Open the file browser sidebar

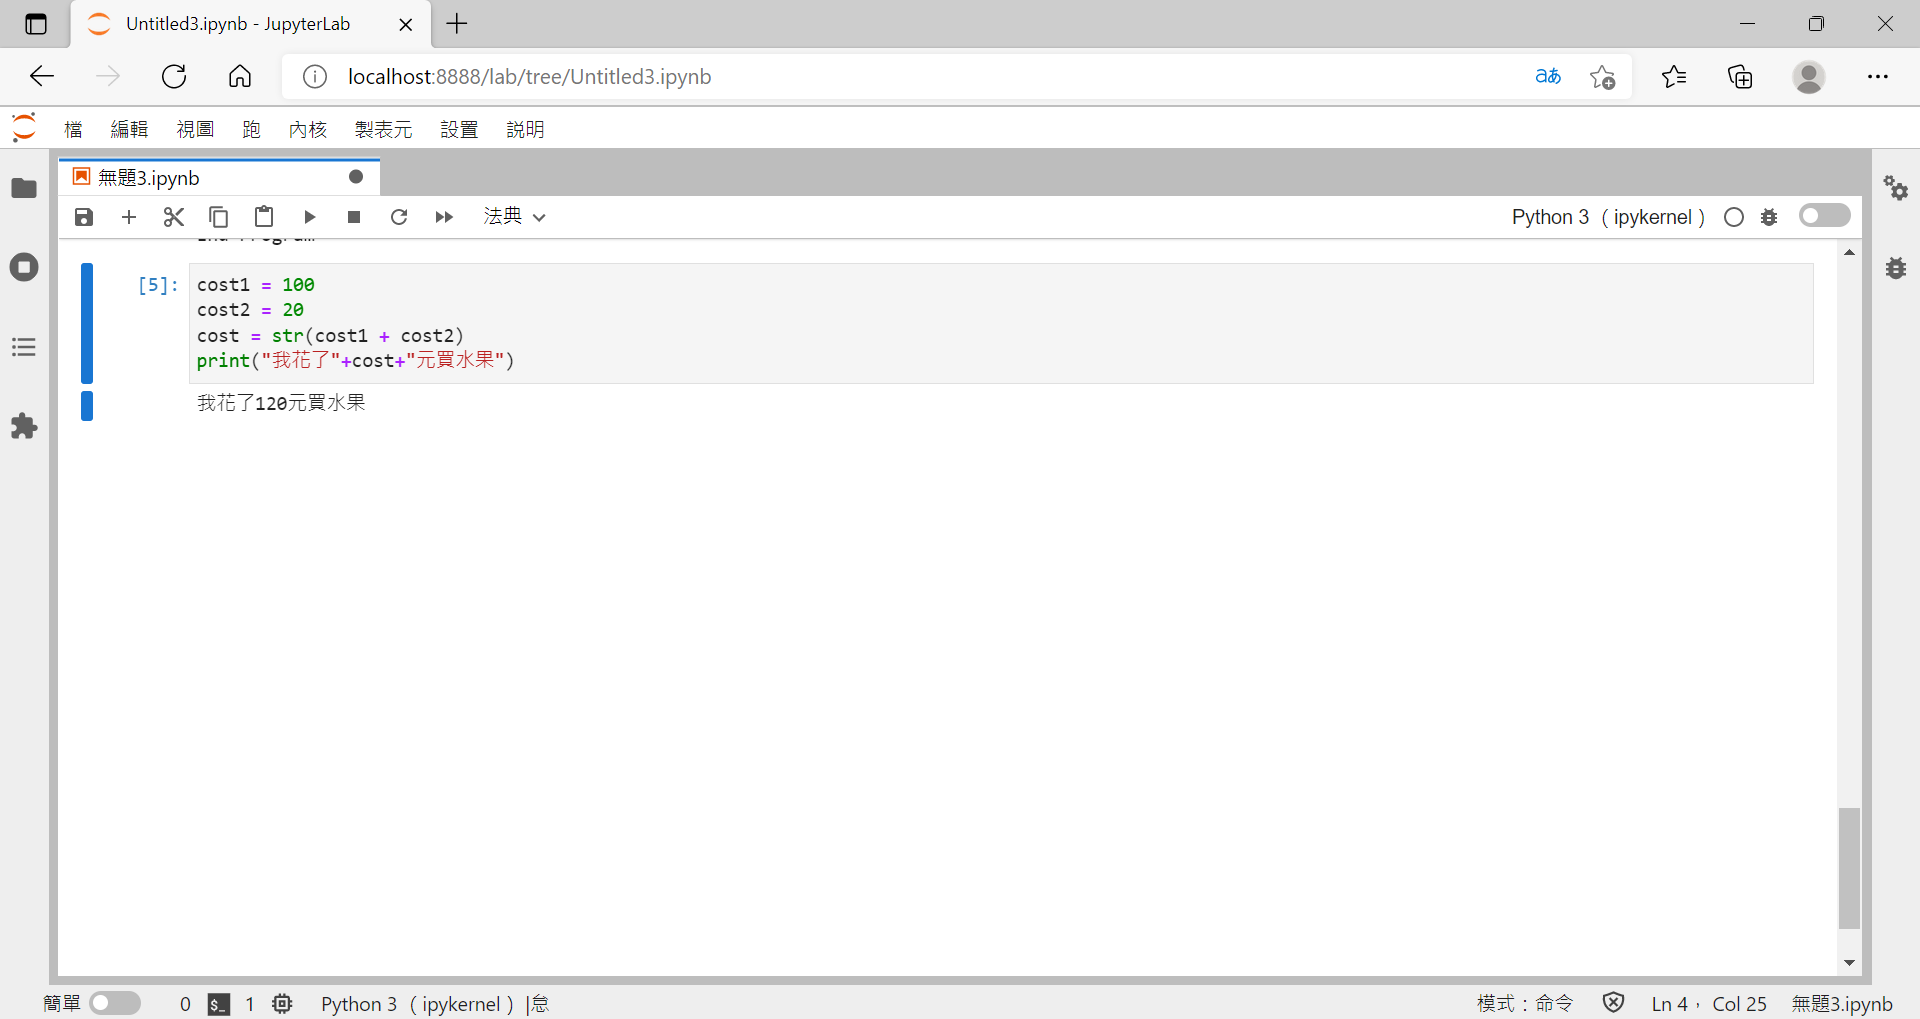(x=24, y=188)
